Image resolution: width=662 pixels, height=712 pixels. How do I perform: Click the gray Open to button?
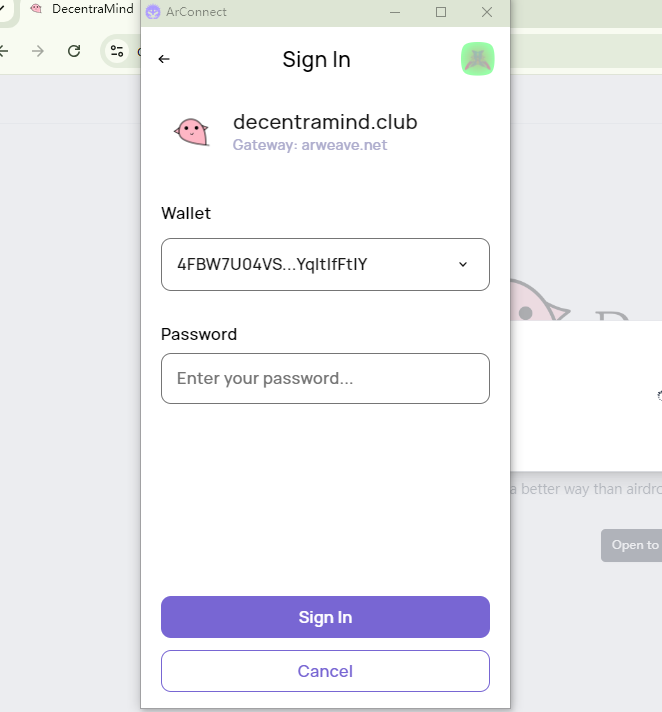[x=634, y=545]
